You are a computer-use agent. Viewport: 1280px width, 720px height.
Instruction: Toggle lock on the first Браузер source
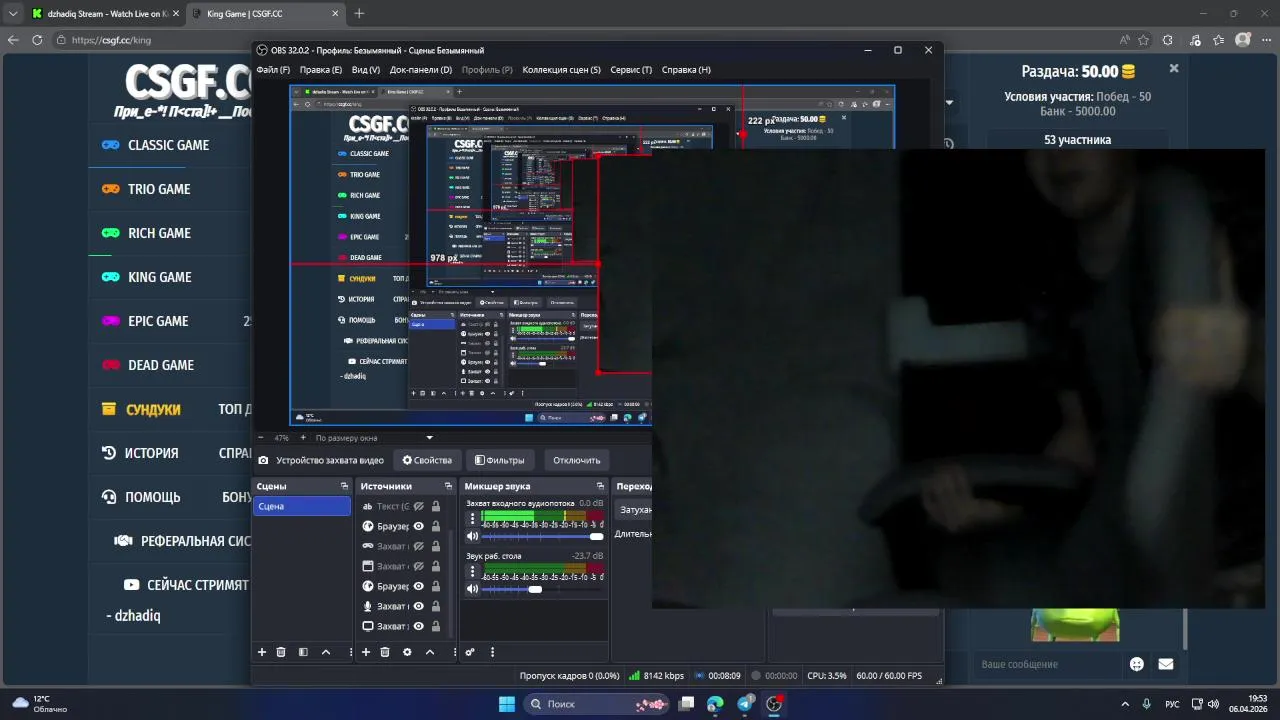point(436,526)
